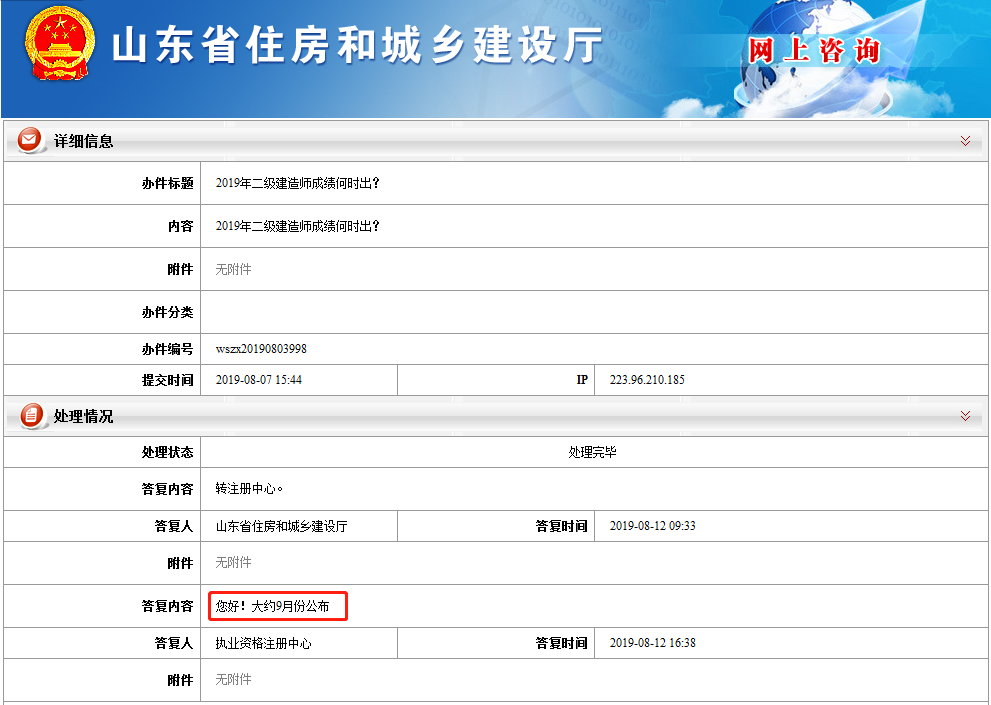The image size is (991, 705).
Task: Click reply text 您好！大约9月份公布
Action: click(272, 606)
